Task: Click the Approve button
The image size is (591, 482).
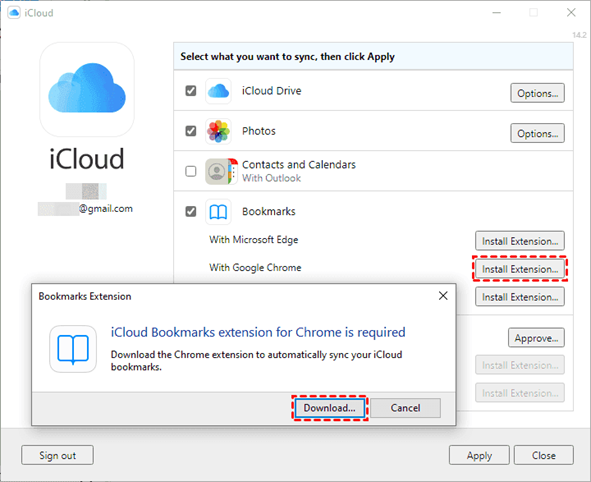Action: tap(536, 338)
